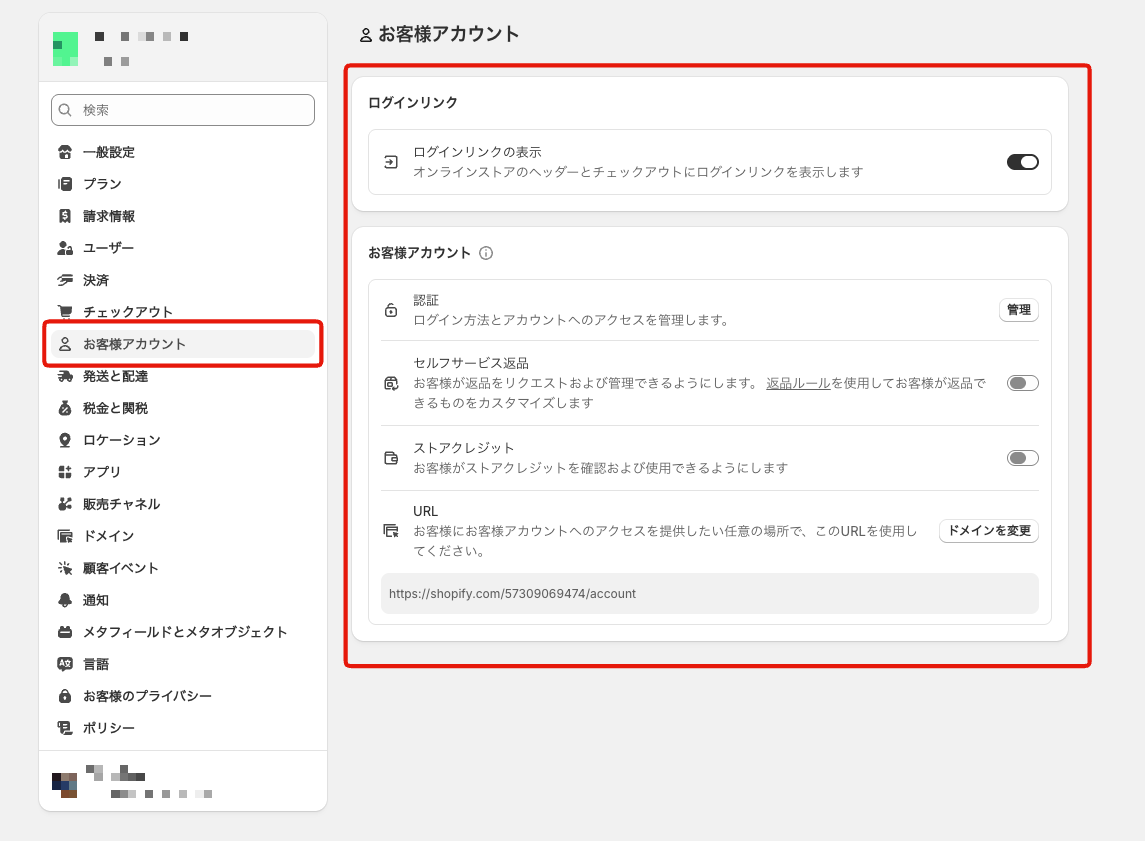Screen dimensions: 1145x841
Task: Click the ロケーション location pin icon
Action: pyautogui.click(x=65, y=439)
